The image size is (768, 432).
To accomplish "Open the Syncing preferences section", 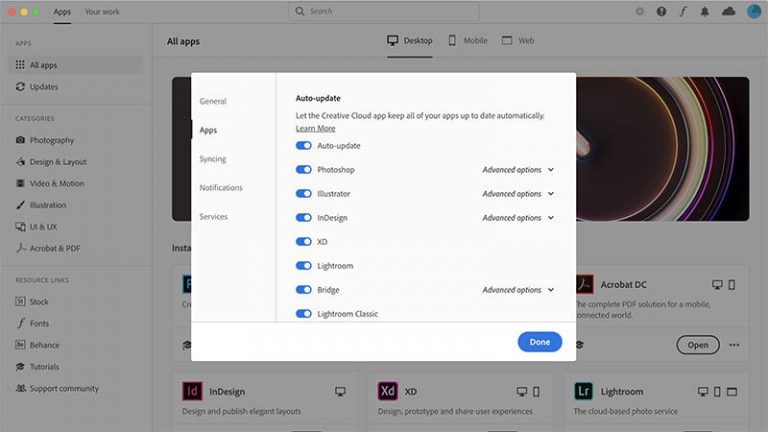I will point(213,159).
